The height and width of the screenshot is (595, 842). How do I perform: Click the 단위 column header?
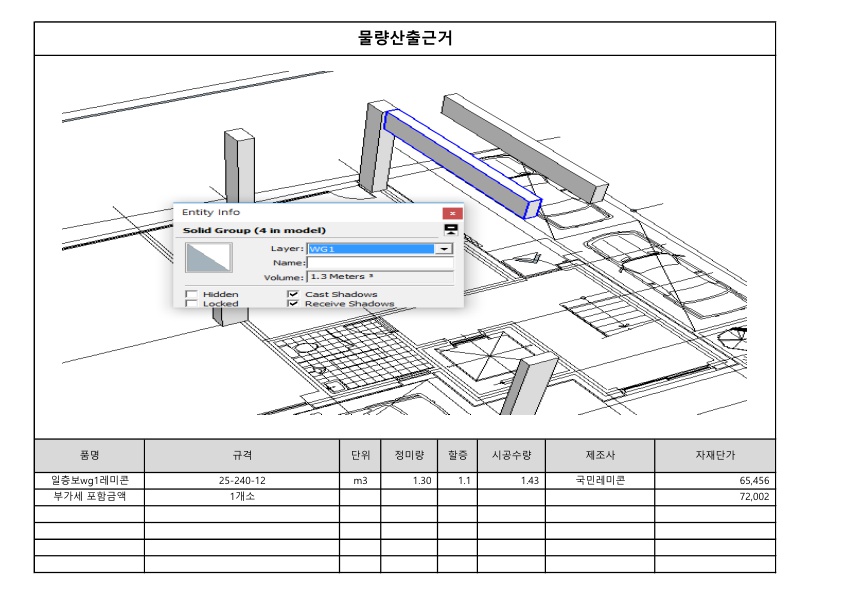(360, 455)
